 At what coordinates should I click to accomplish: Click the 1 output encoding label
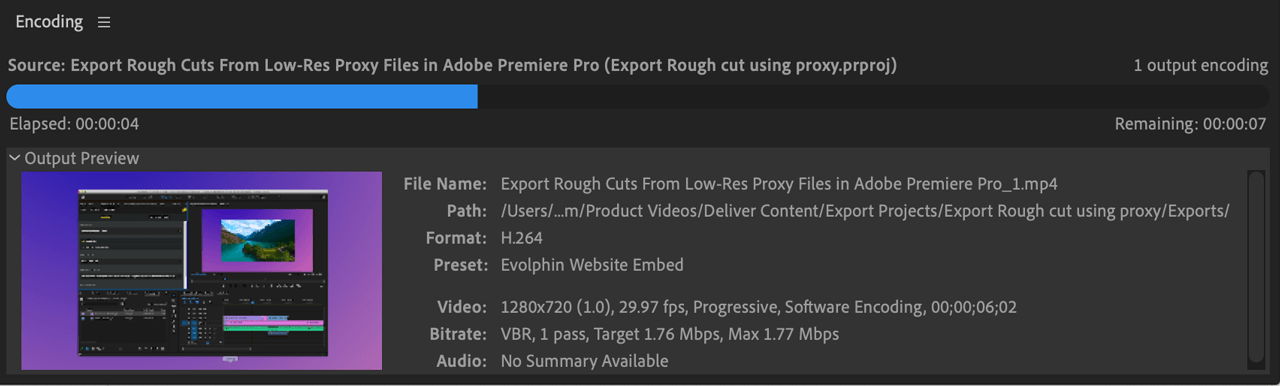(1200, 65)
